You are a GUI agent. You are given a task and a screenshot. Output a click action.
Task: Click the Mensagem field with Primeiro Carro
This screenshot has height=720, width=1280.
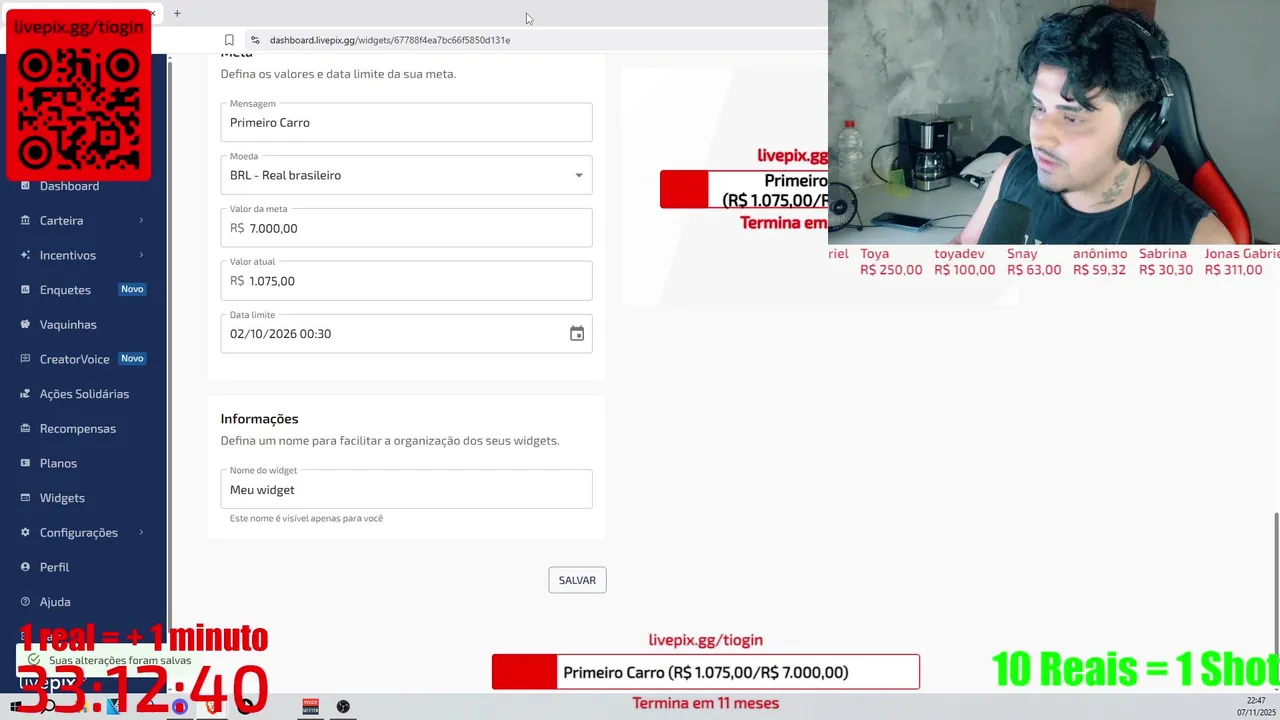click(406, 122)
